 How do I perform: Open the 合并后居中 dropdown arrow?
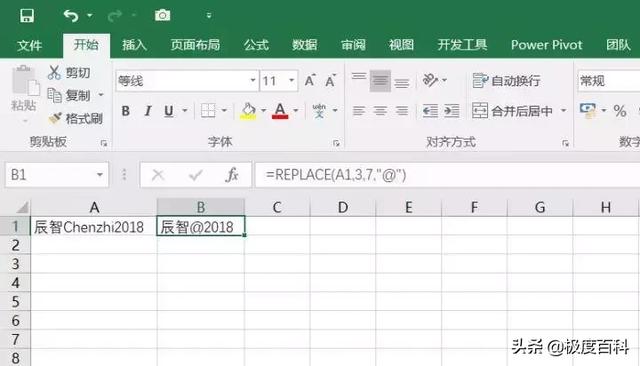coord(564,111)
